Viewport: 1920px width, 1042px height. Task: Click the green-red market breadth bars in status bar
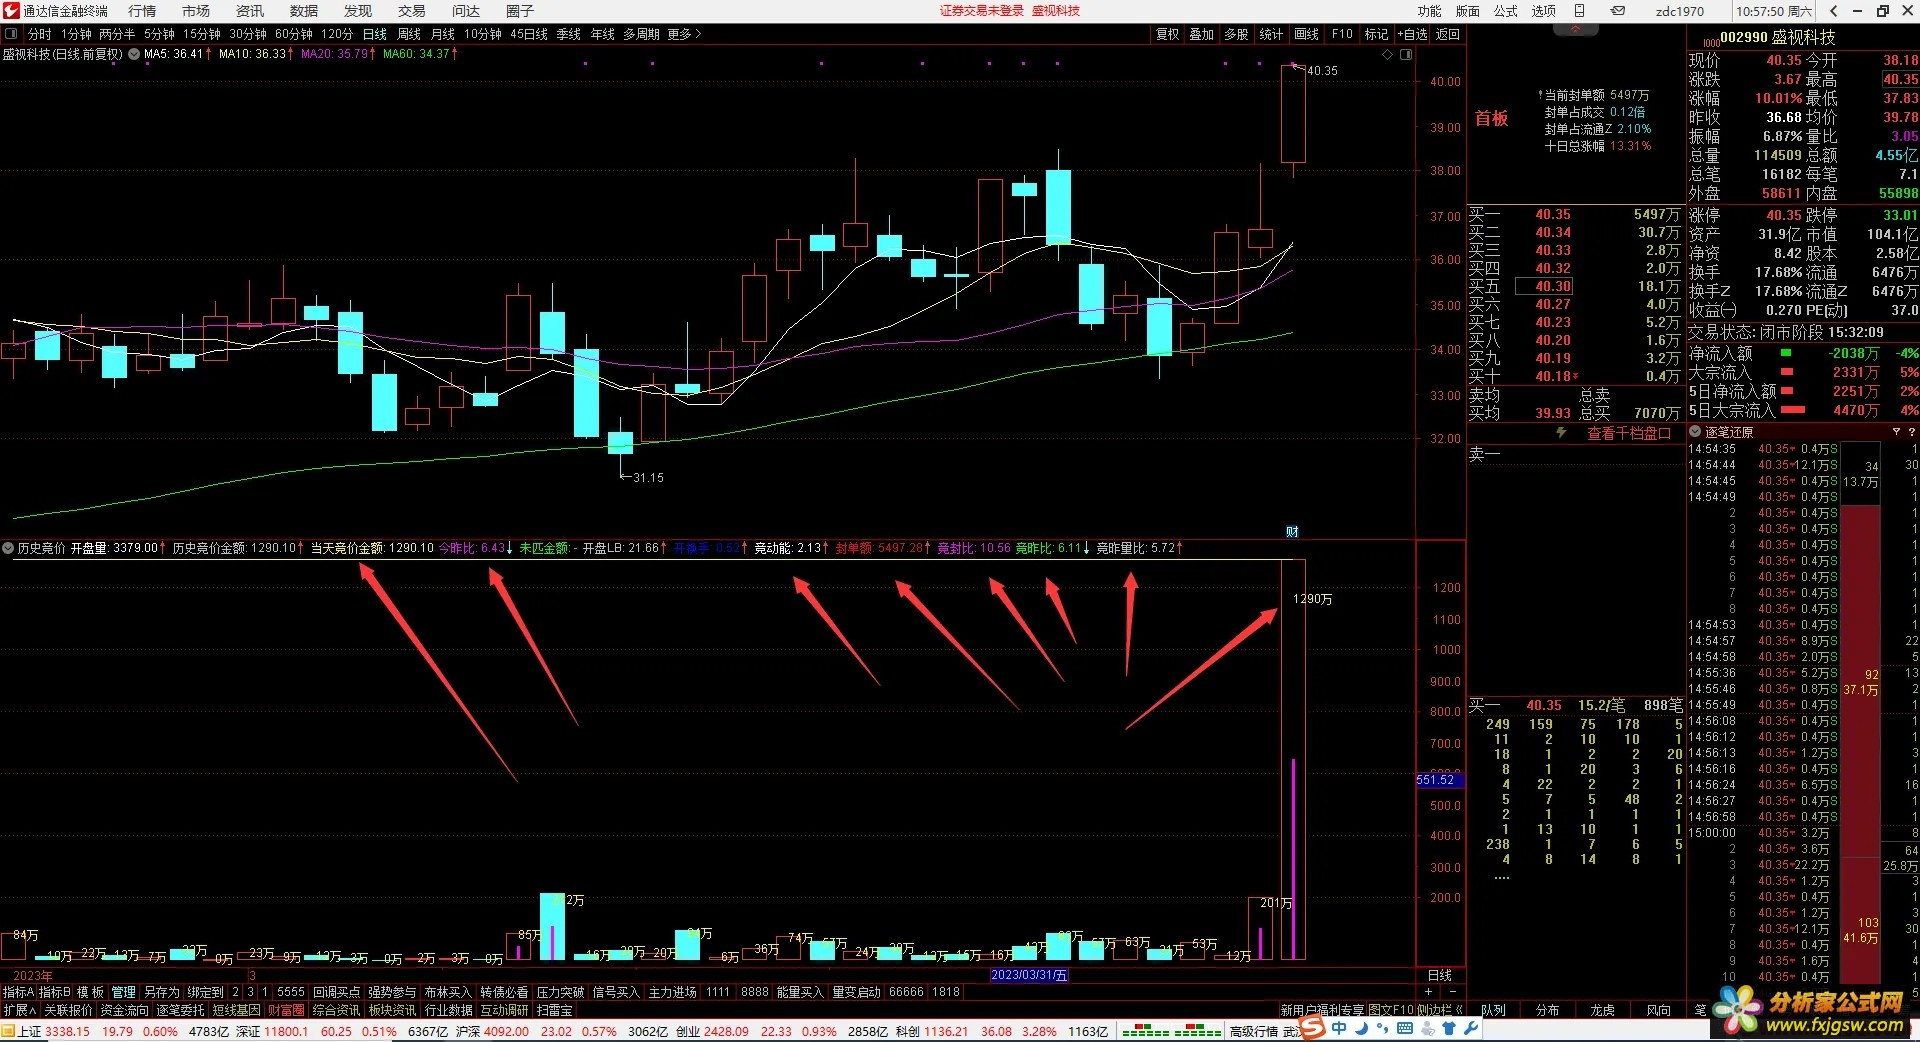(1171, 1031)
